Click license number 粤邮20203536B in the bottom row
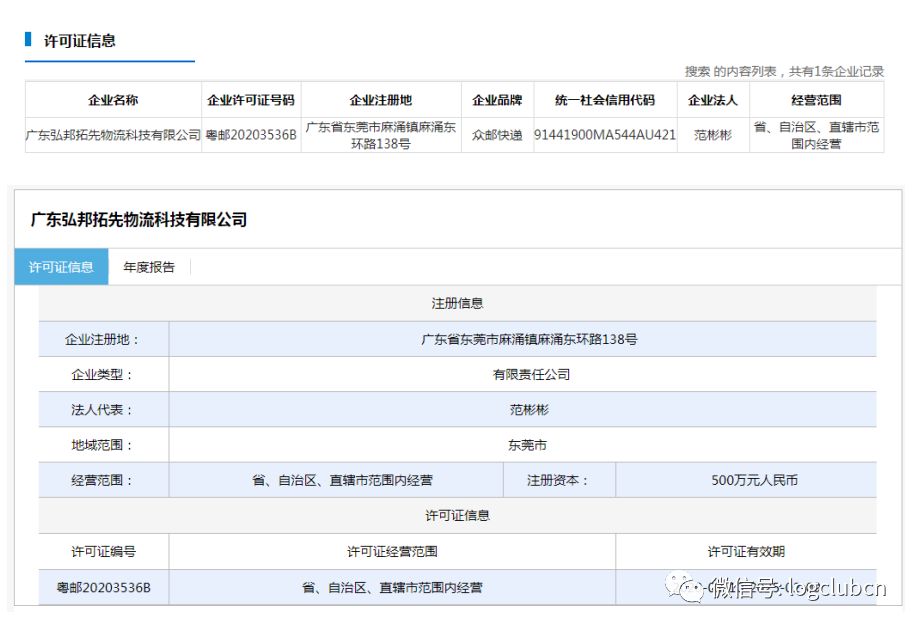 click(103, 587)
